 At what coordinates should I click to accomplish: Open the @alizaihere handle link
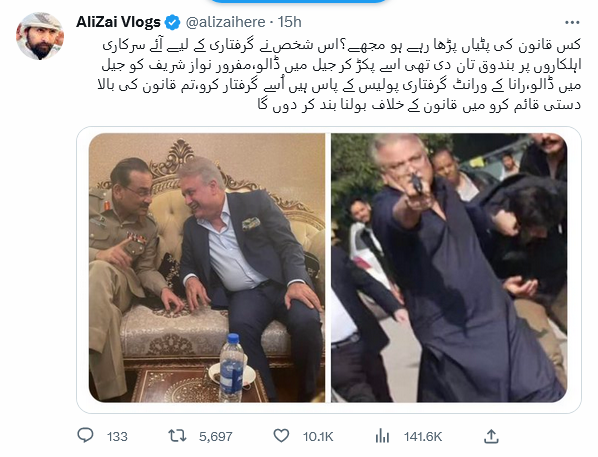coord(225,22)
